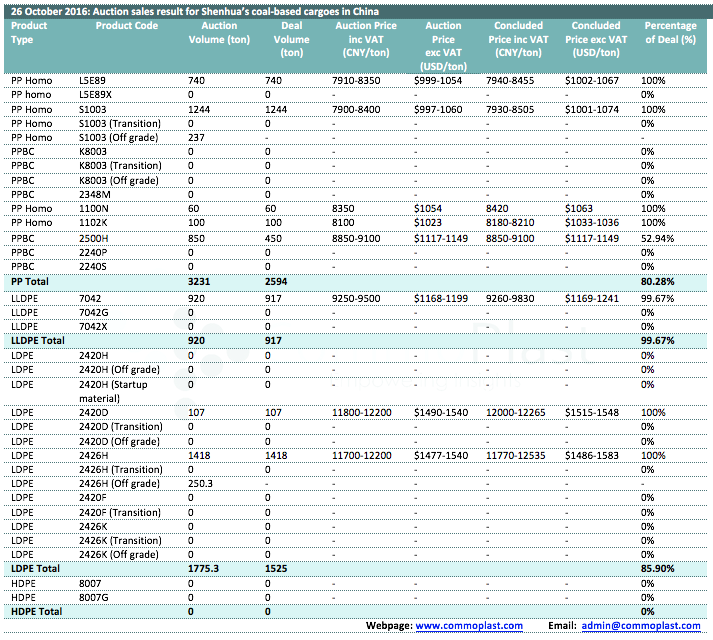Select the 250.3 auction volume cell

coord(200,484)
